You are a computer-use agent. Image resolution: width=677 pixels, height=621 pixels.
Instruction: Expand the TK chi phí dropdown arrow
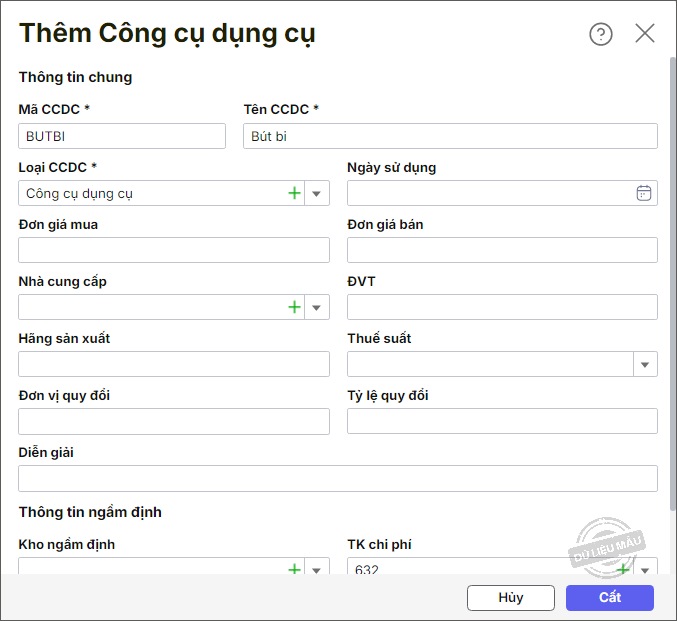[646, 570]
